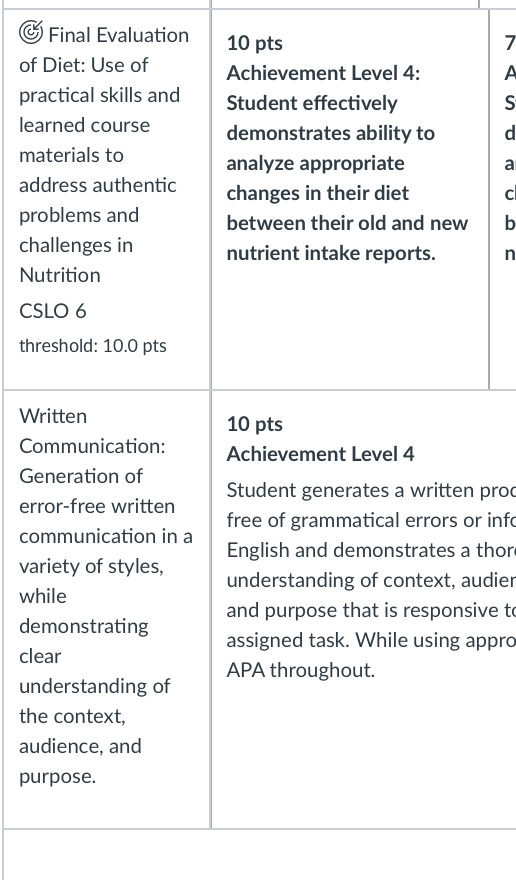Select the Final Evaluation of Diet criterion title
The width and height of the screenshot is (516, 880).
[104, 155]
